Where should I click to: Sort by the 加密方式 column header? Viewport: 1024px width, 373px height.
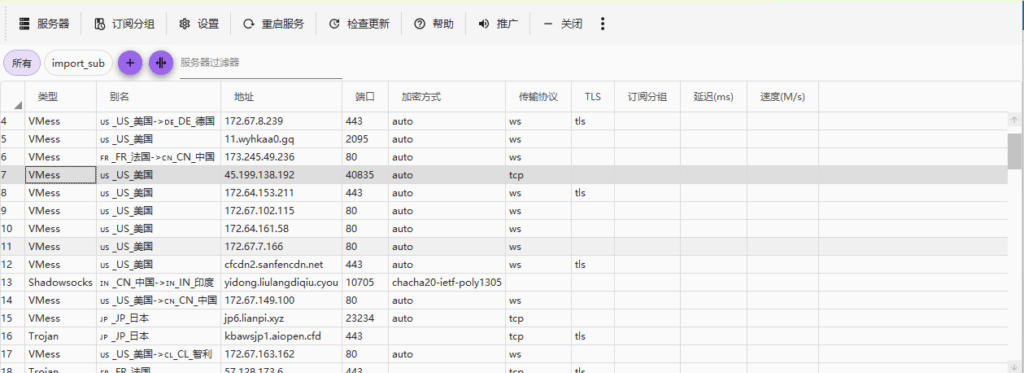coord(447,97)
